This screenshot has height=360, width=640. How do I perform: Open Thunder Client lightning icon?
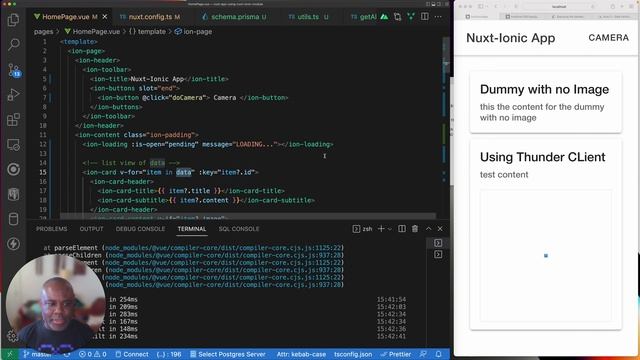click(x=13, y=244)
